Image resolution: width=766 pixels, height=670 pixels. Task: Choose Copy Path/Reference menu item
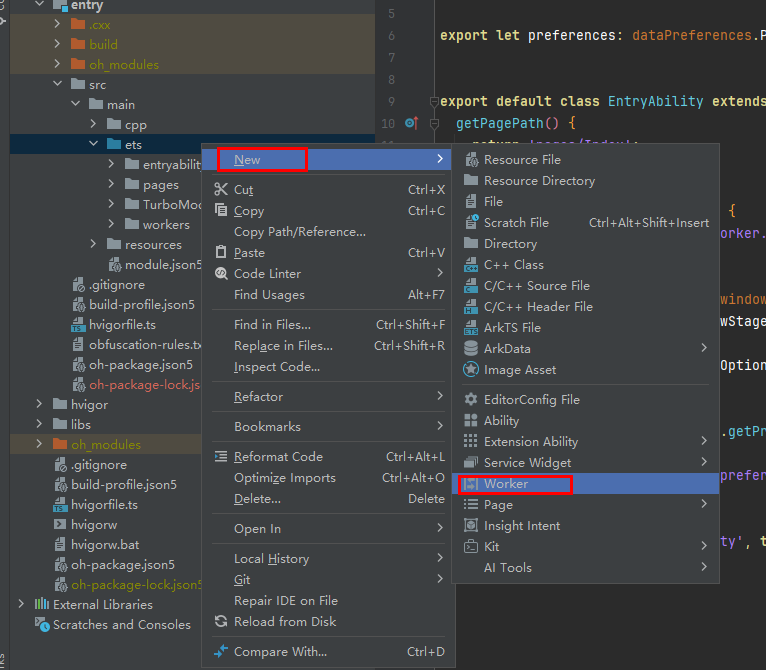coord(328,232)
